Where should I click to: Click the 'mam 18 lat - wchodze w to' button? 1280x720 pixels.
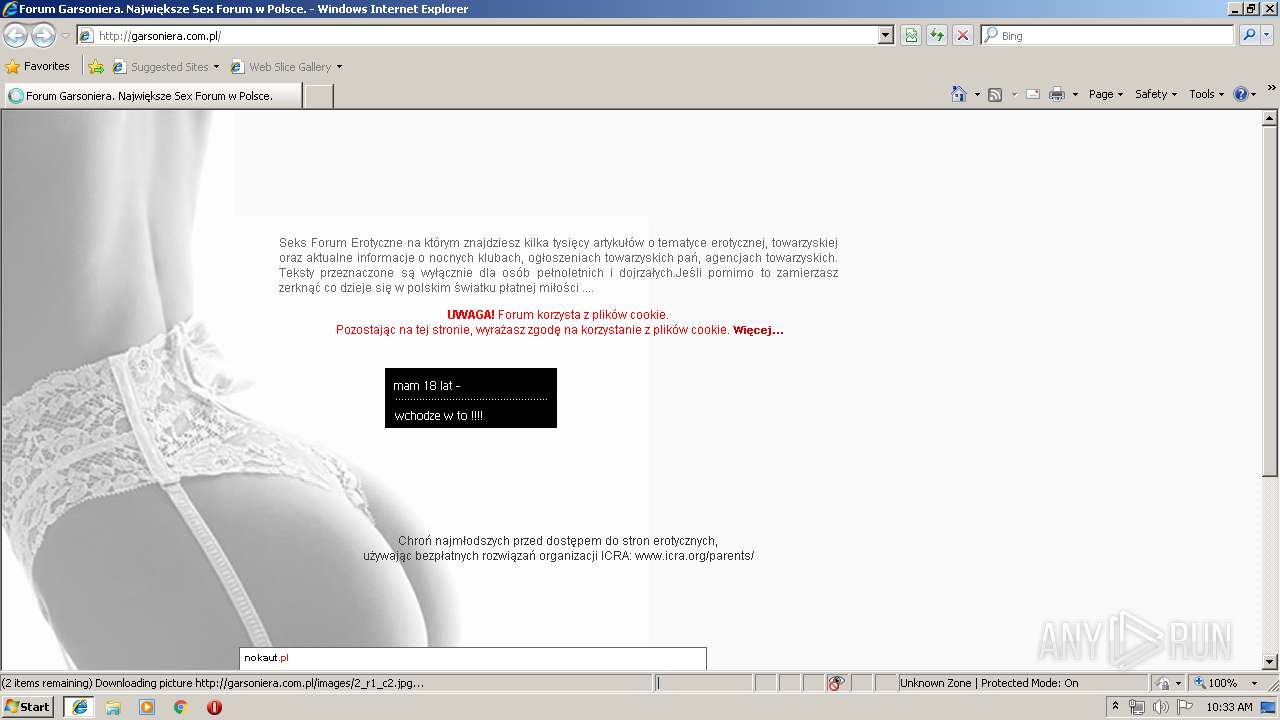[x=471, y=398]
